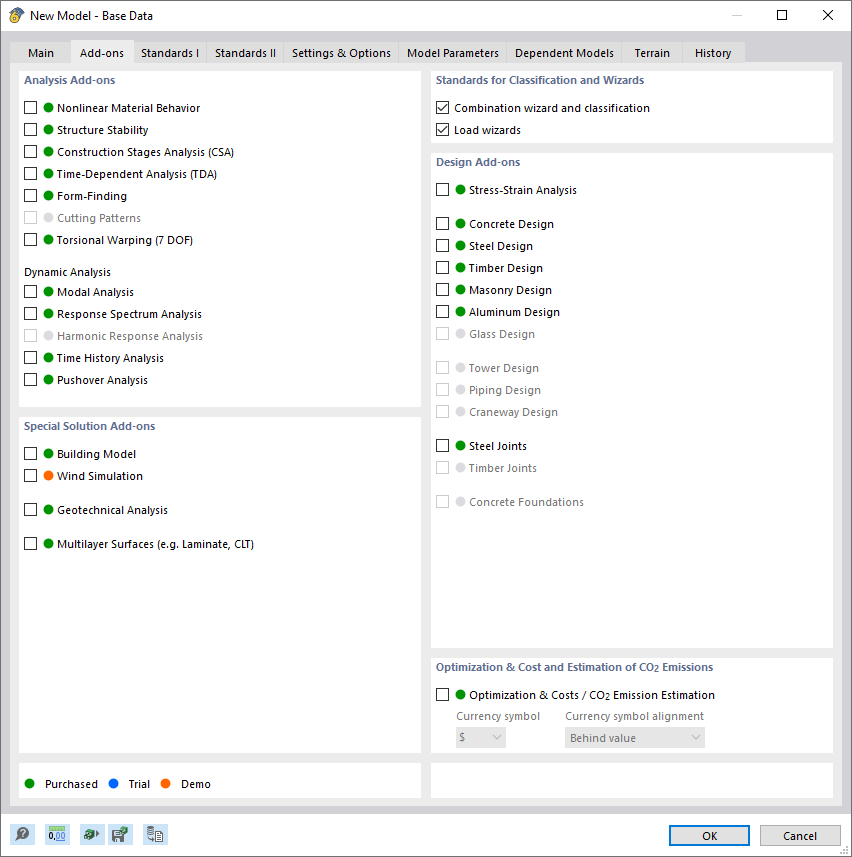
Task: Click the grayed Piping Design checkbox
Action: [x=443, y=390]
